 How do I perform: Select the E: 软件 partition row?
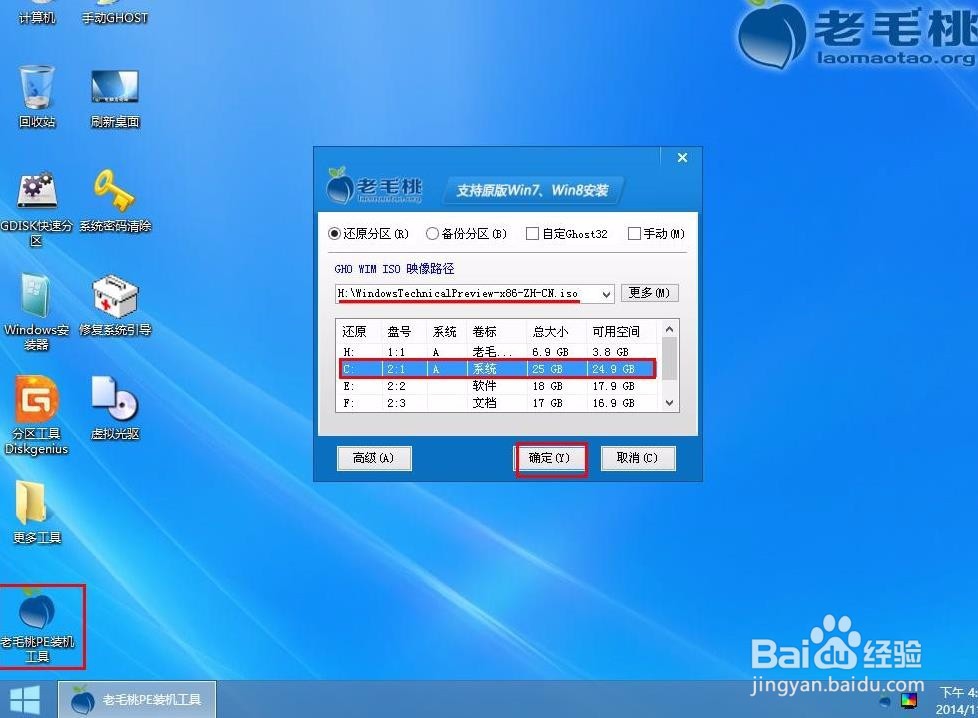pyautogui.click(x=498, y=386)
